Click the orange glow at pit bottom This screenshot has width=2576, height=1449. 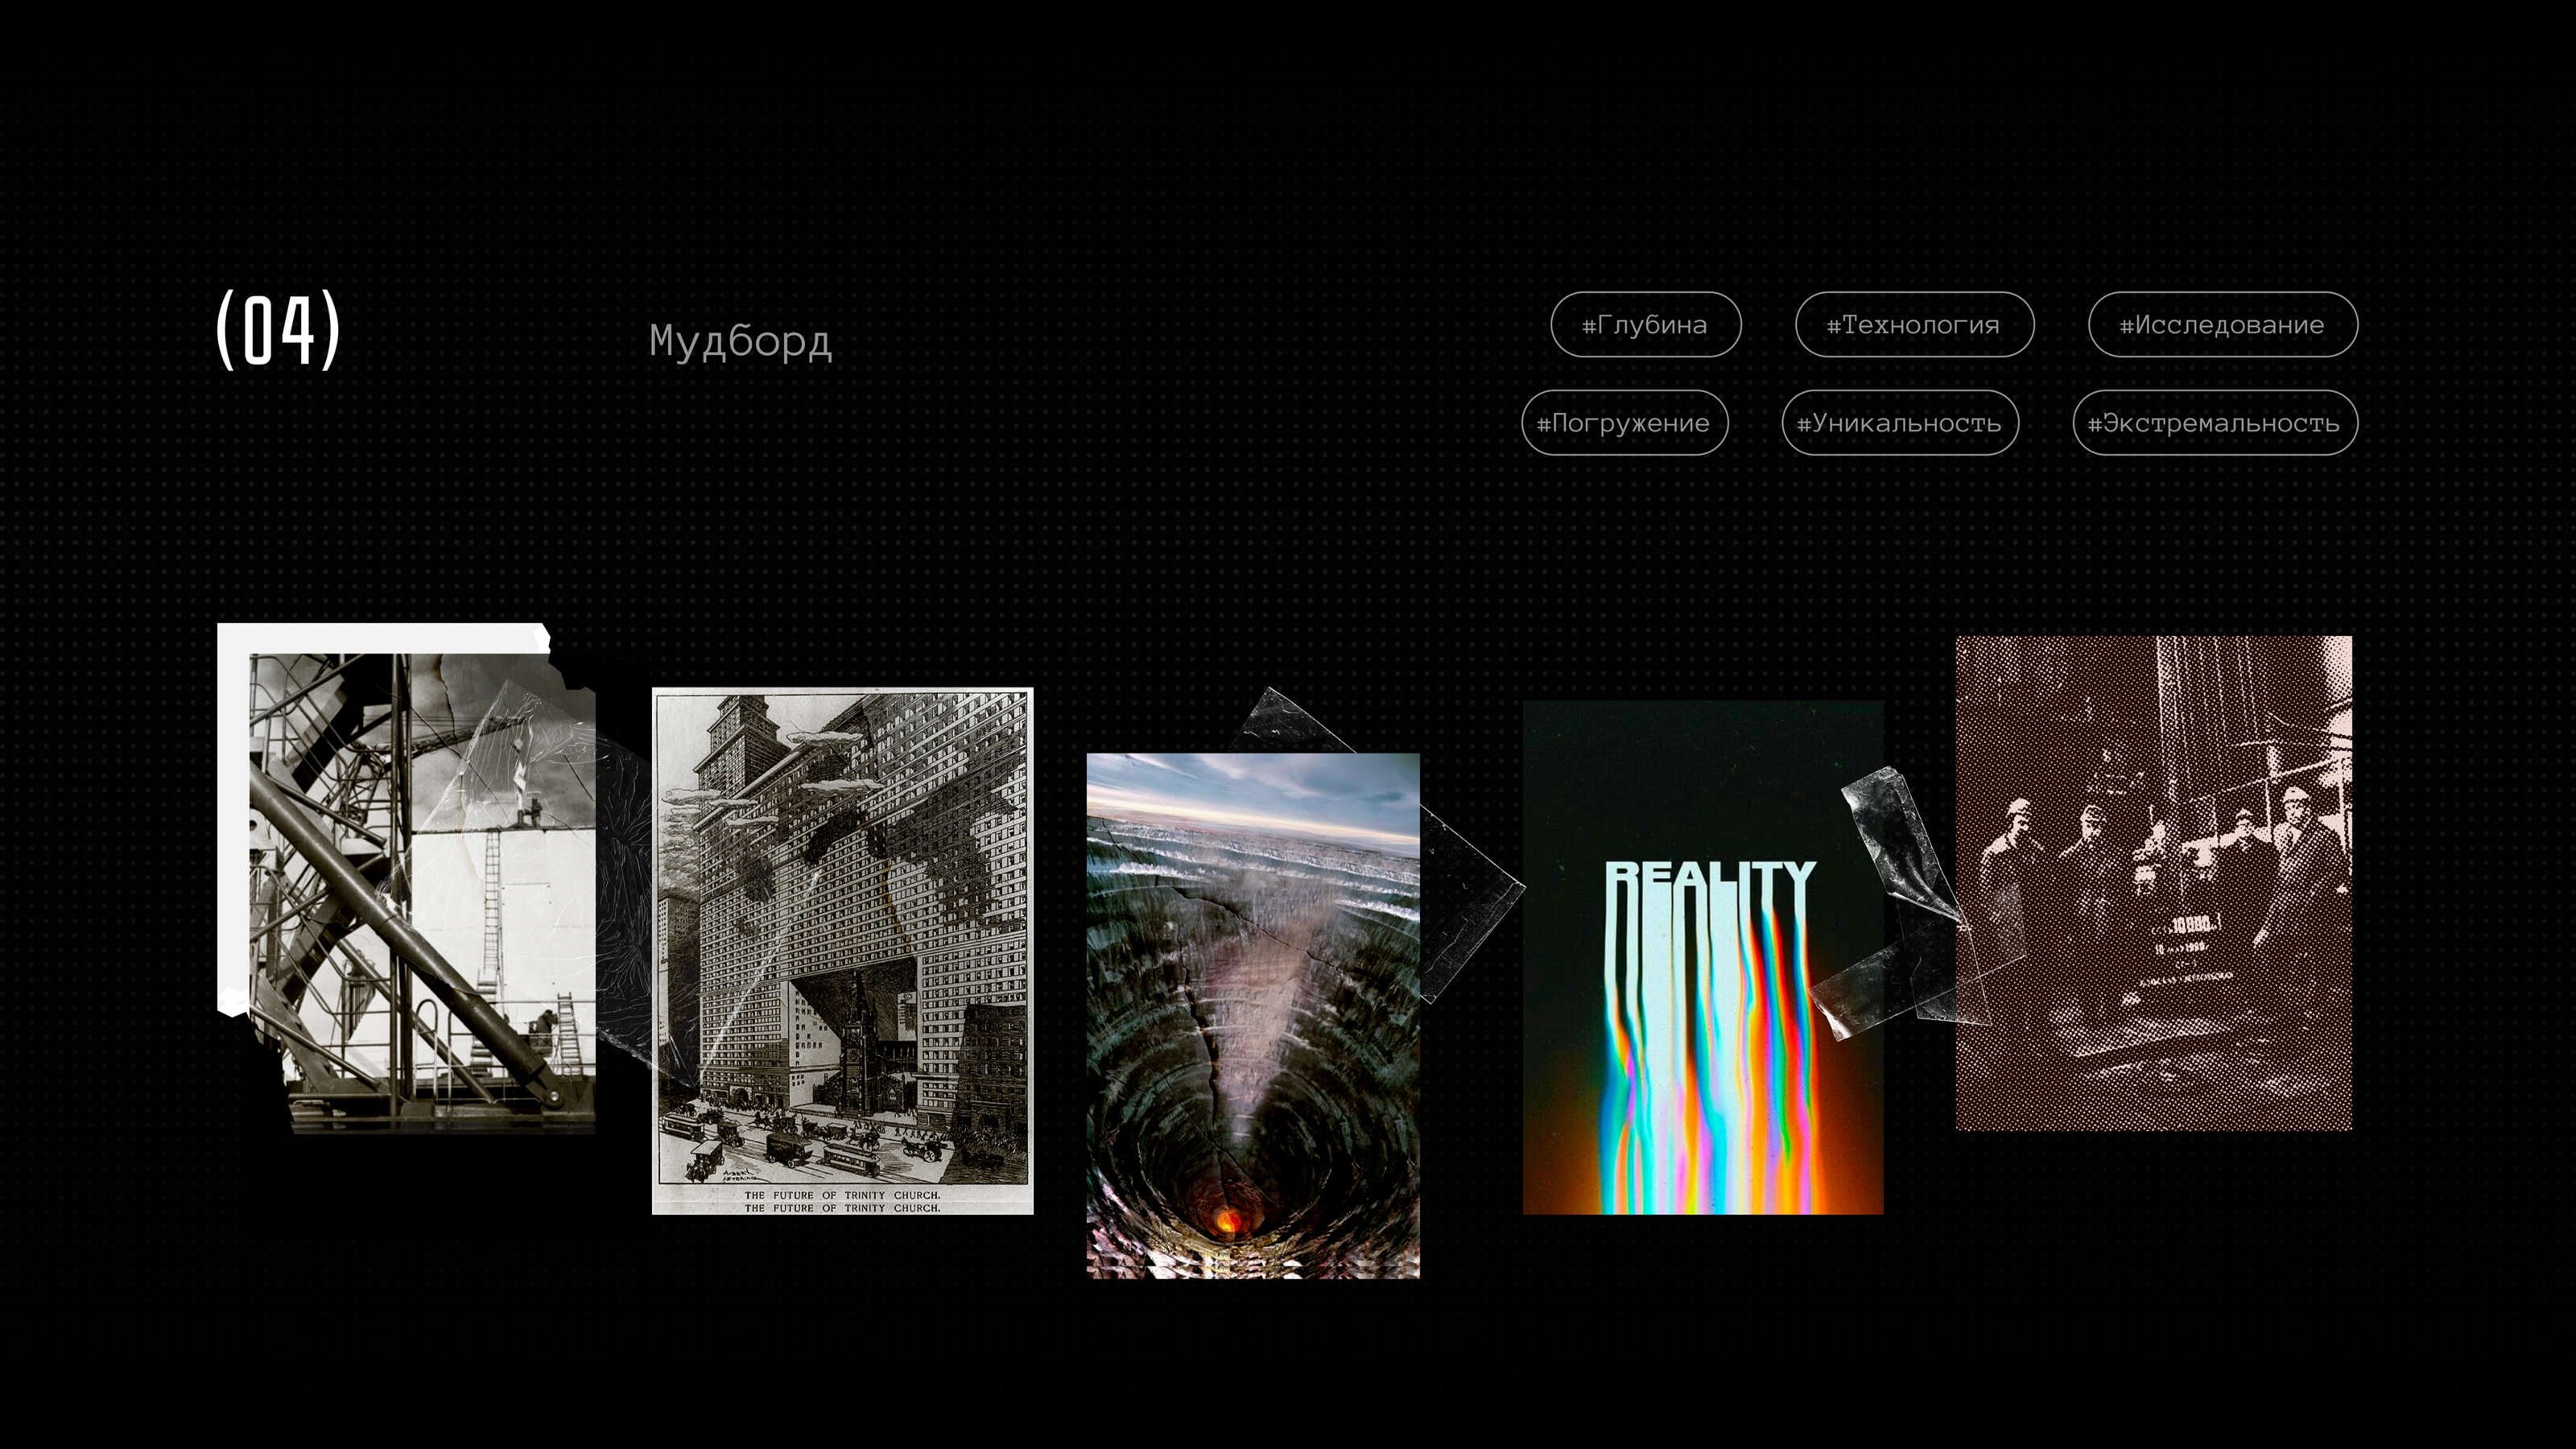click(1229, 1220)
